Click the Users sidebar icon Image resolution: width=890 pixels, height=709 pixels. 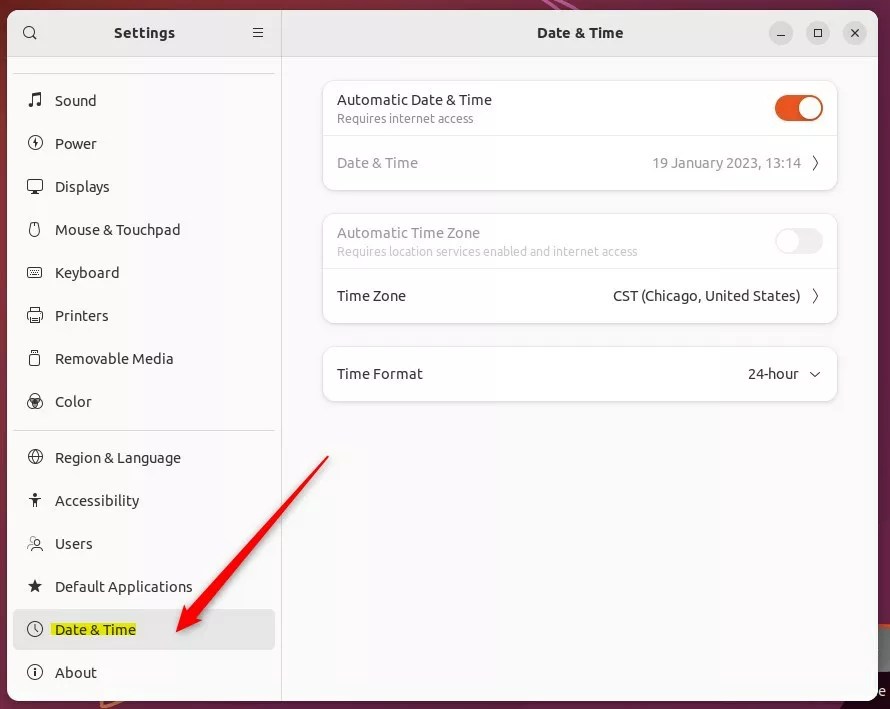click(x=33, y=544)
